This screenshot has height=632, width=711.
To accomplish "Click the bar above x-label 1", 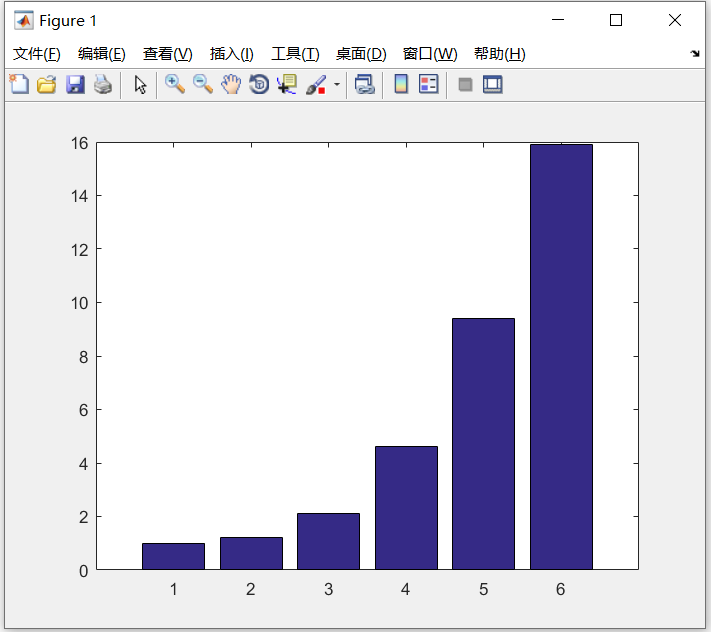I will click(x=173, y=556).
